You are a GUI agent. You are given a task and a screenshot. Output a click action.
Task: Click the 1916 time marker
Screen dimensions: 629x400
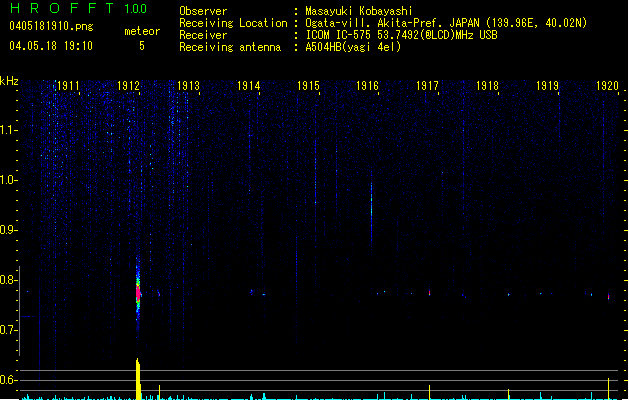(367, 86)
